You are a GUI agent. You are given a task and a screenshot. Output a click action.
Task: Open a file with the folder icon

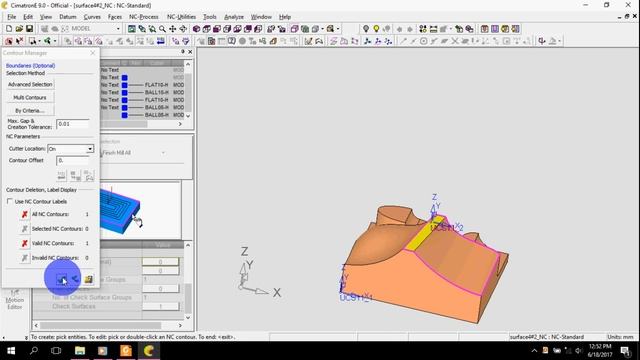pyautogui.click(x=19, y=29)
